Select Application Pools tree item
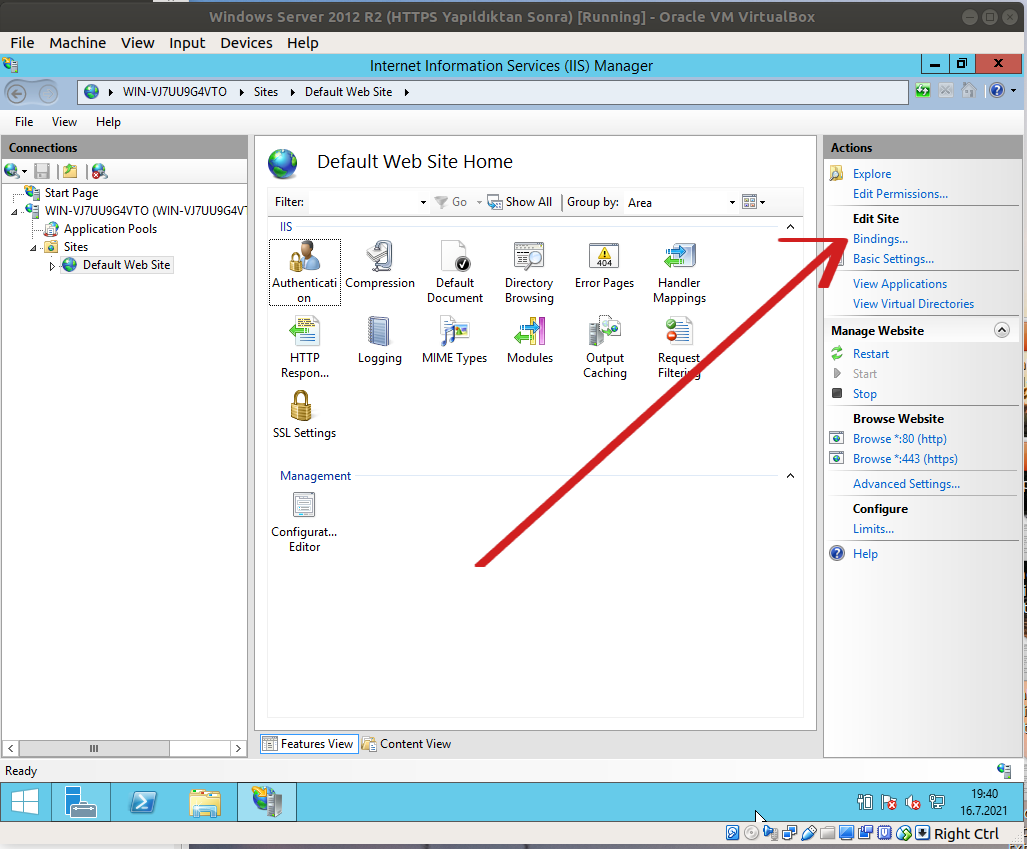The height and width of the screenshot is (849, 1027). pyautogui.click(x=110, y=229)
